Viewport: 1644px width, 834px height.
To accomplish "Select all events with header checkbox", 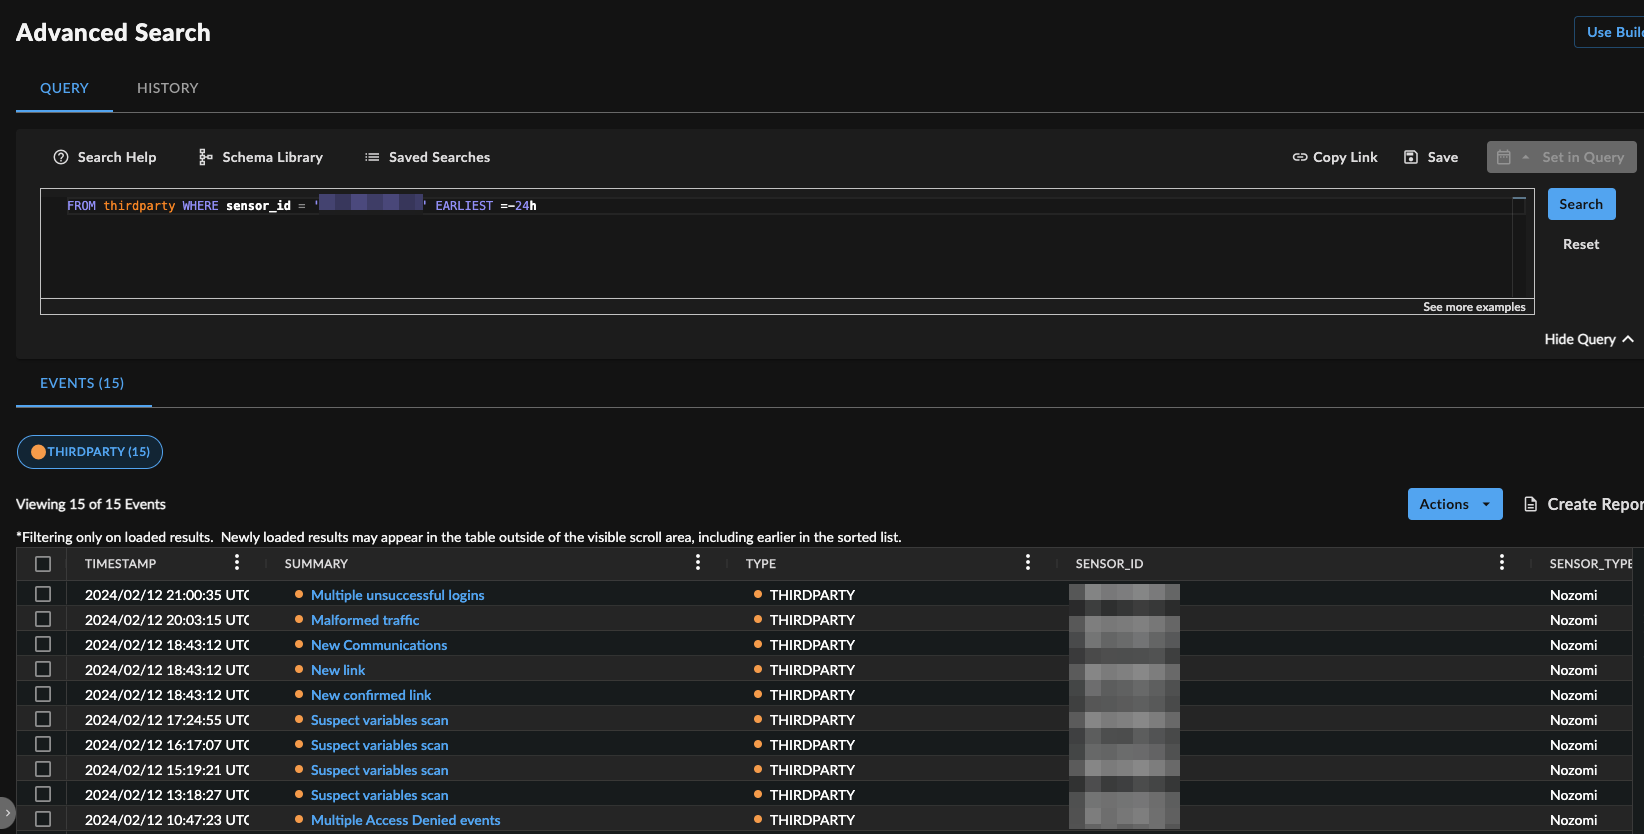I will click(43, 564).
